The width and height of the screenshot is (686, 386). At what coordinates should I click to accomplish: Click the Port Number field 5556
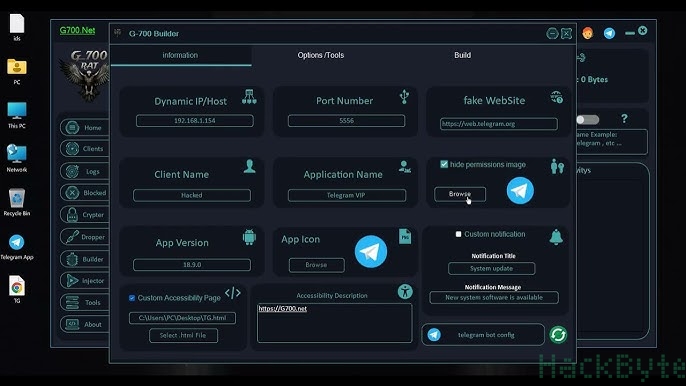[346, 120]
